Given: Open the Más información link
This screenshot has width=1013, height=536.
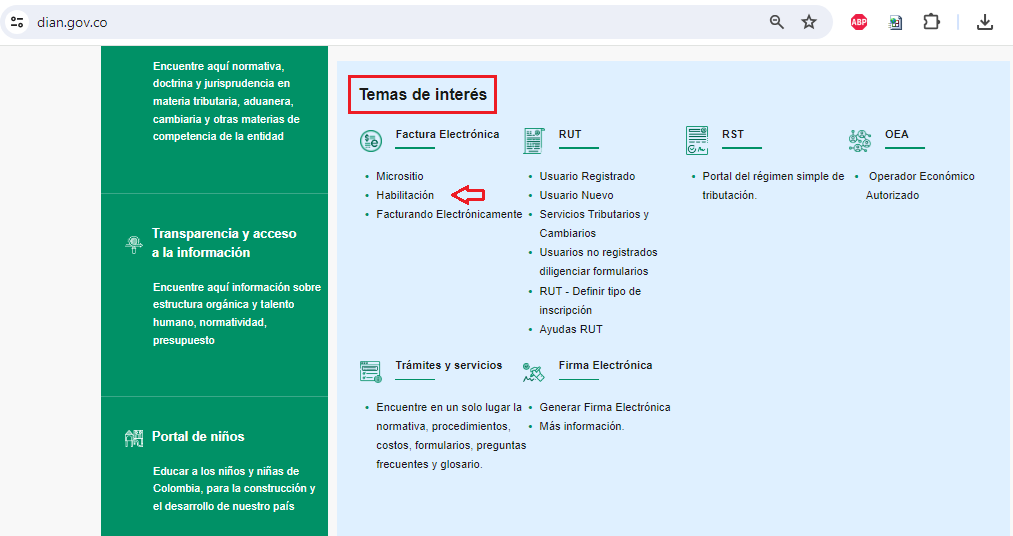Looking at the screenshot, I should tap(581, 426).
